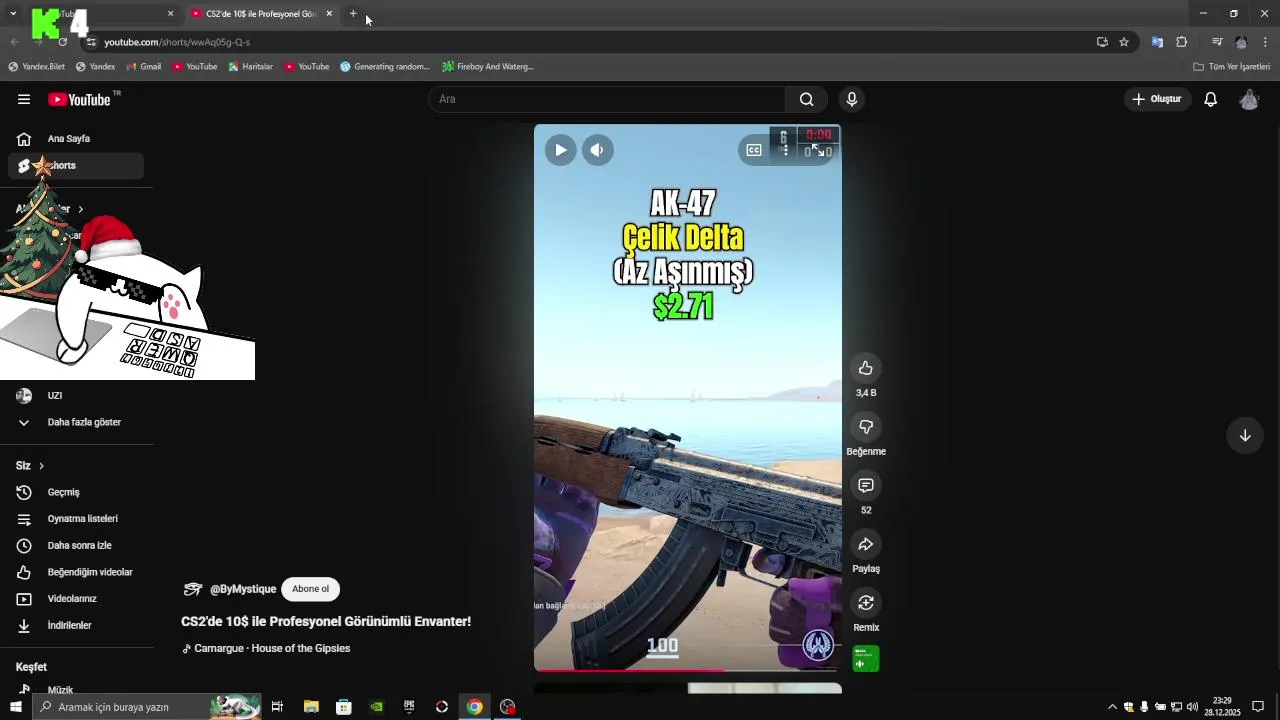Open Daha sonra izle list
Viewport: 1280px width, 720px height.
(76, 545)
